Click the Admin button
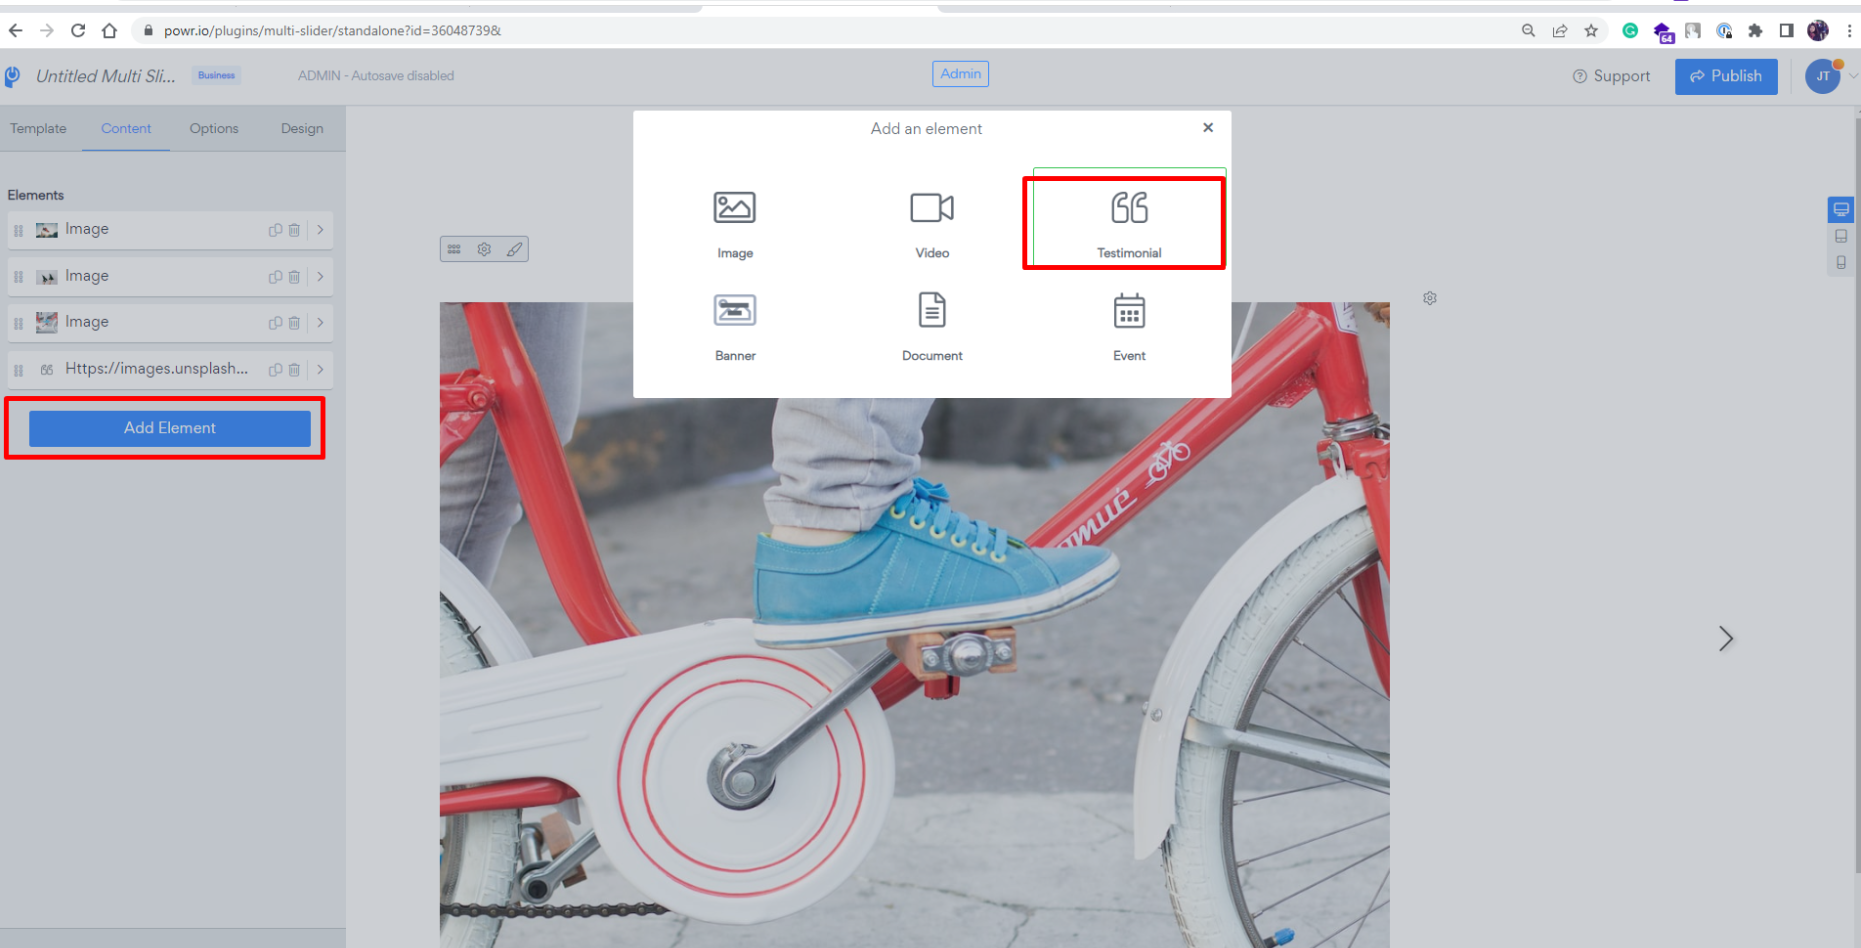1861x948 pixels. tap(960, 74)
